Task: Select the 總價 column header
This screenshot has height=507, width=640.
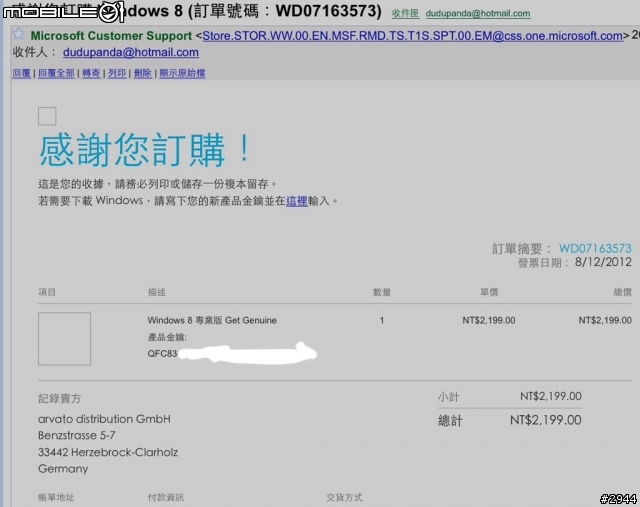Action: pos(622,292)
